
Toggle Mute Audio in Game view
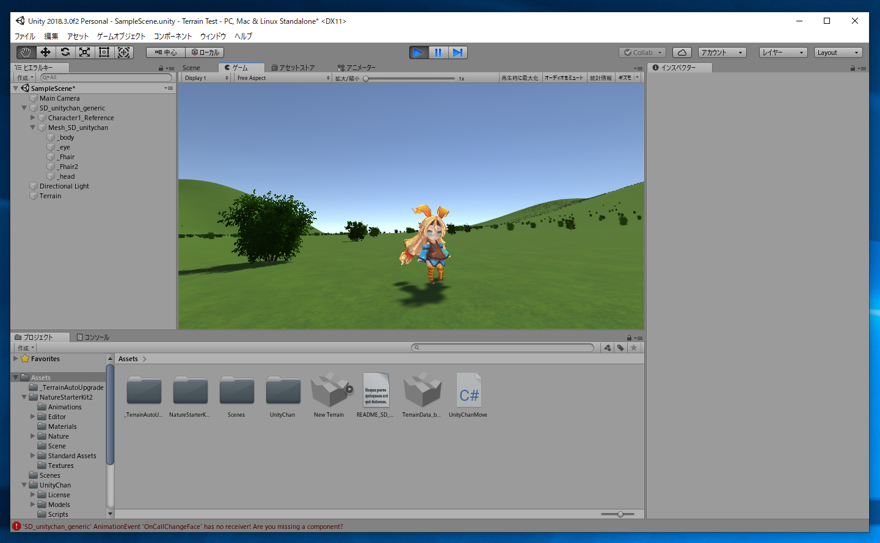pyautogui.click(x=563, y=78)
